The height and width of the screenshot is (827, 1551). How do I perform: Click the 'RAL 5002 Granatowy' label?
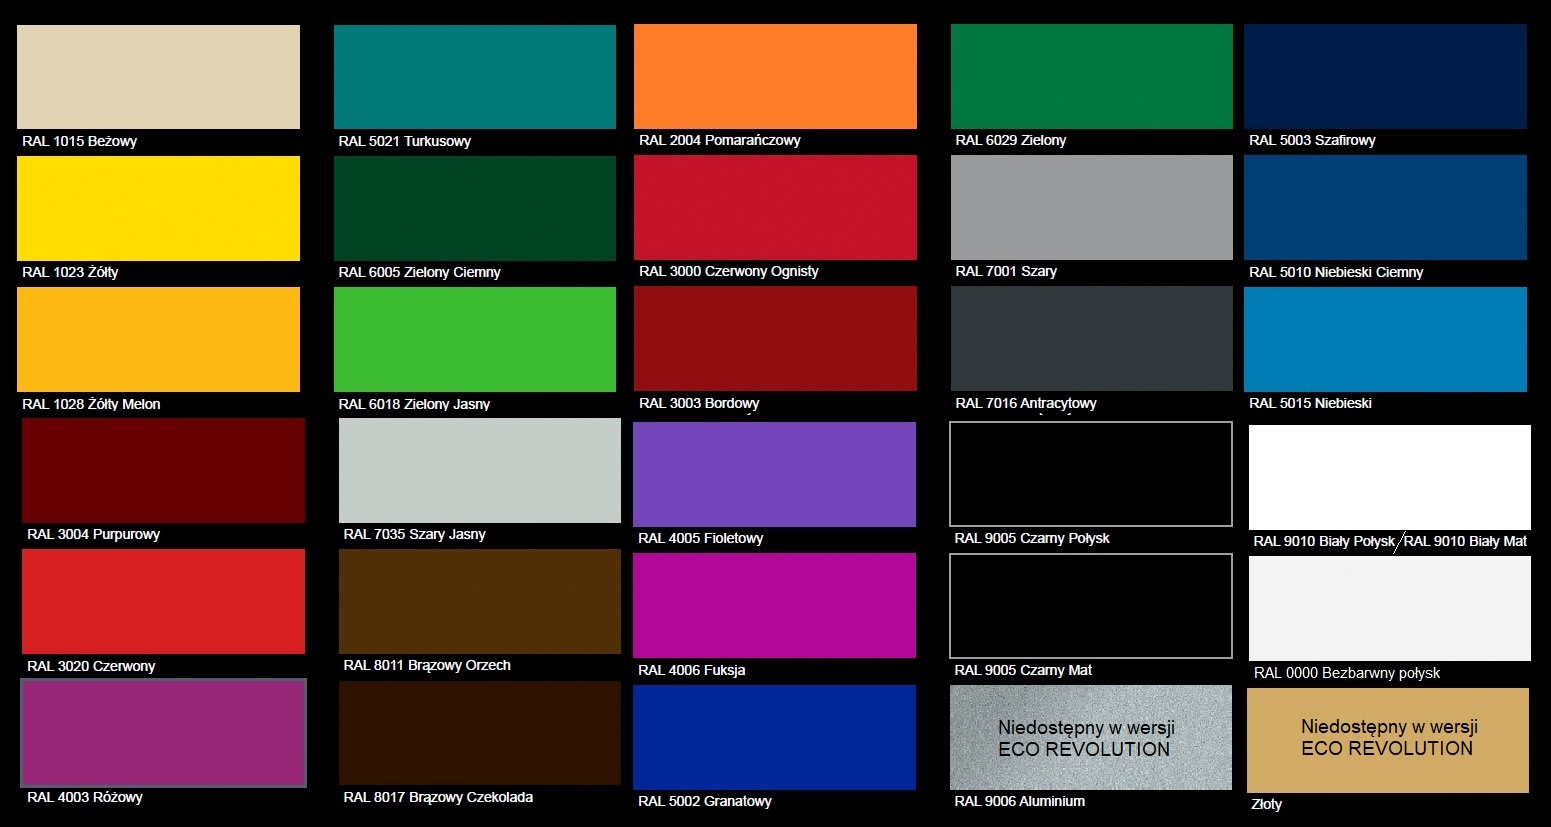coord(705,801)
